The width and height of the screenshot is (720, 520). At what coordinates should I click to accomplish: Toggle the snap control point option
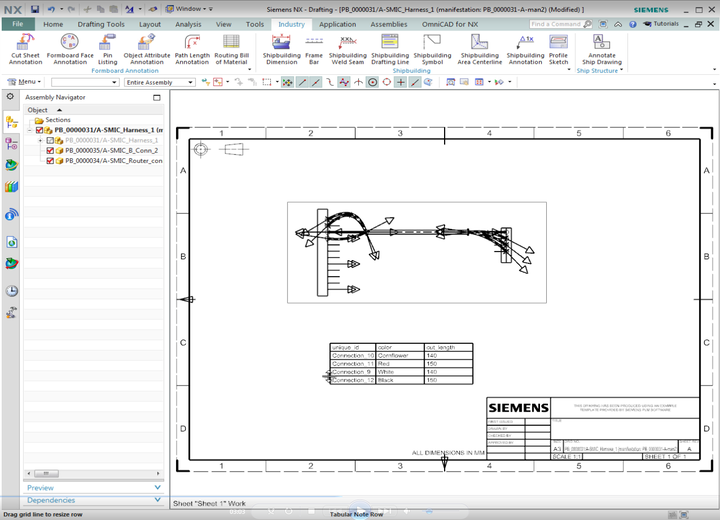[330, 82]
